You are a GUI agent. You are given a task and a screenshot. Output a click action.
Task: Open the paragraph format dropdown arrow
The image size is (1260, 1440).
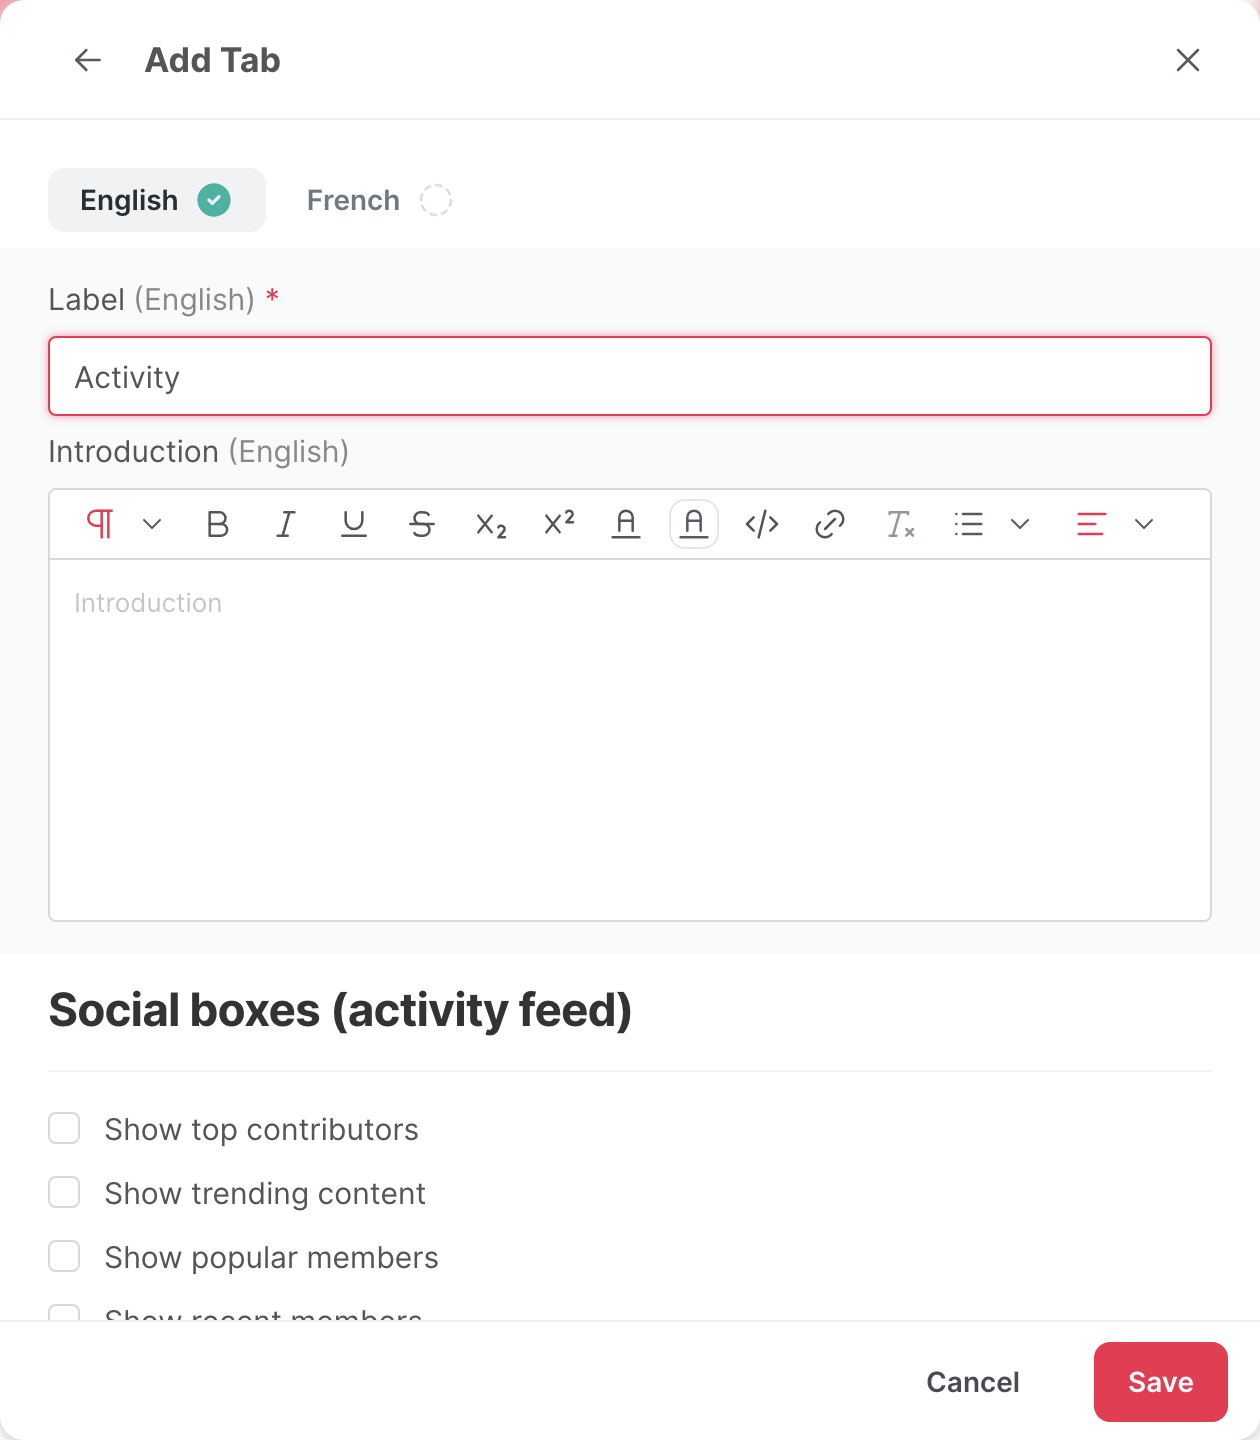coord(152,524)
